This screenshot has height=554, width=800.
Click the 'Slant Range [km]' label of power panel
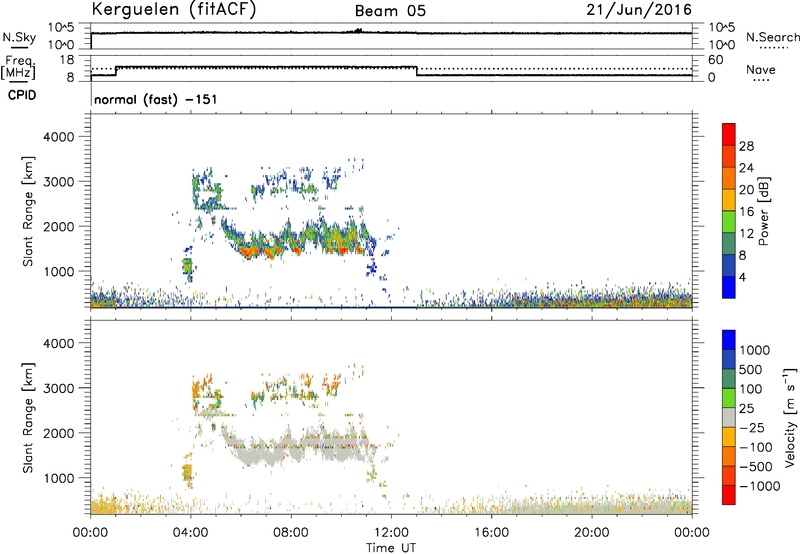pyautogui.click(x=28, y=211)
